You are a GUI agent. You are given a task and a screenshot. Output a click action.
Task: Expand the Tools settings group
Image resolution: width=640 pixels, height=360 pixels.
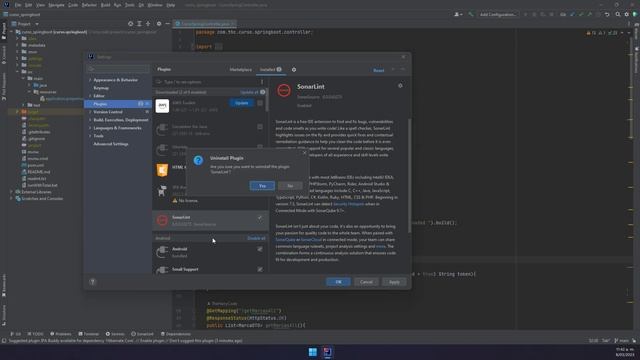tap(90, 136)
